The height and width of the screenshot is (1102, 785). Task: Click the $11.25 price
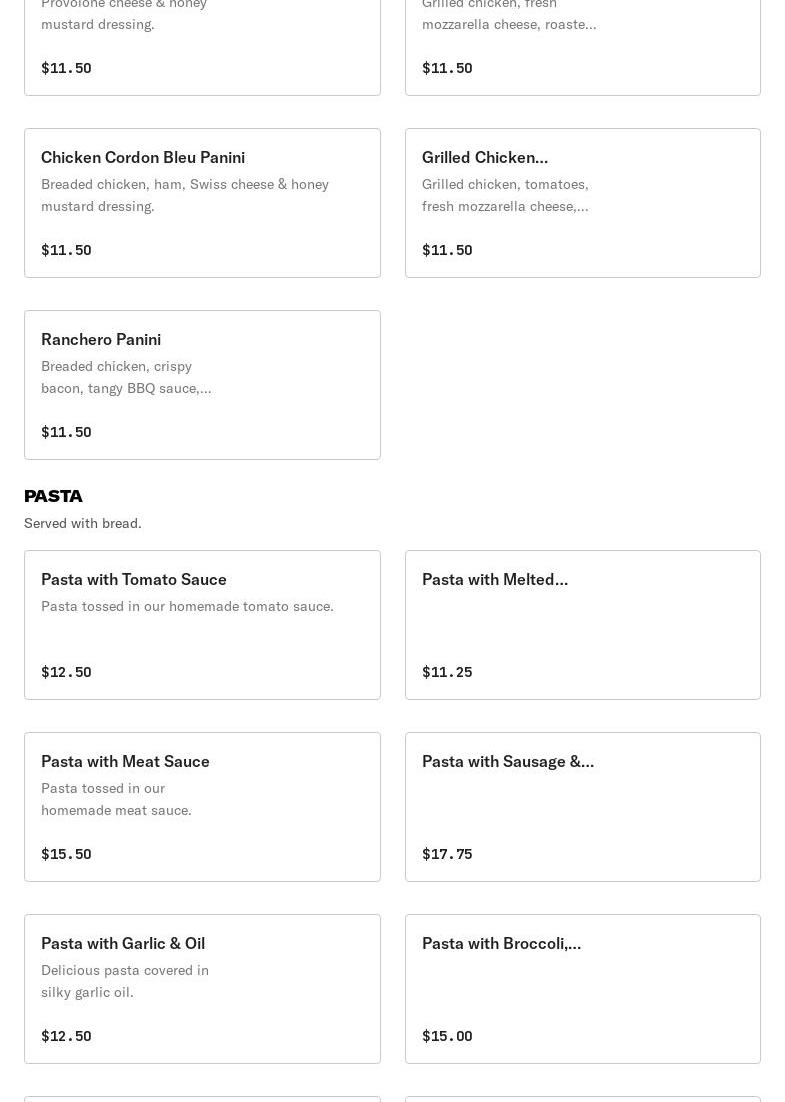coord(447,672)
